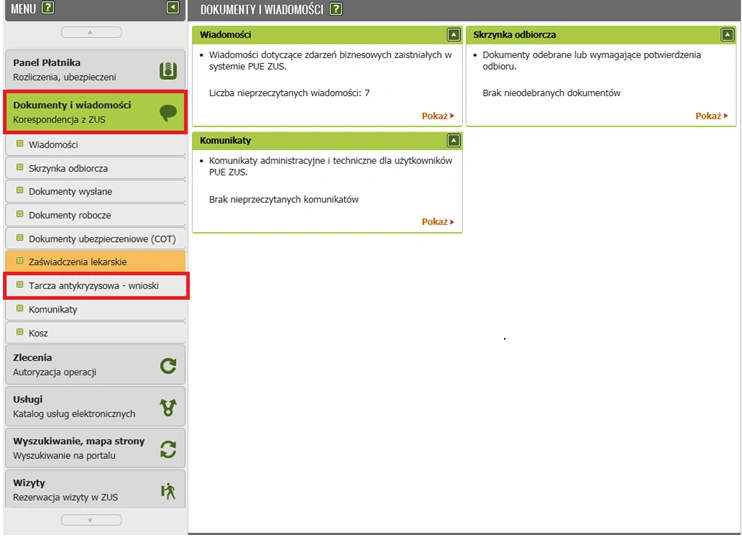Viewport: 742px width, 536px height.
Task: Open Wyszukiwanie, mapa strony section
Action: [95, 448]
